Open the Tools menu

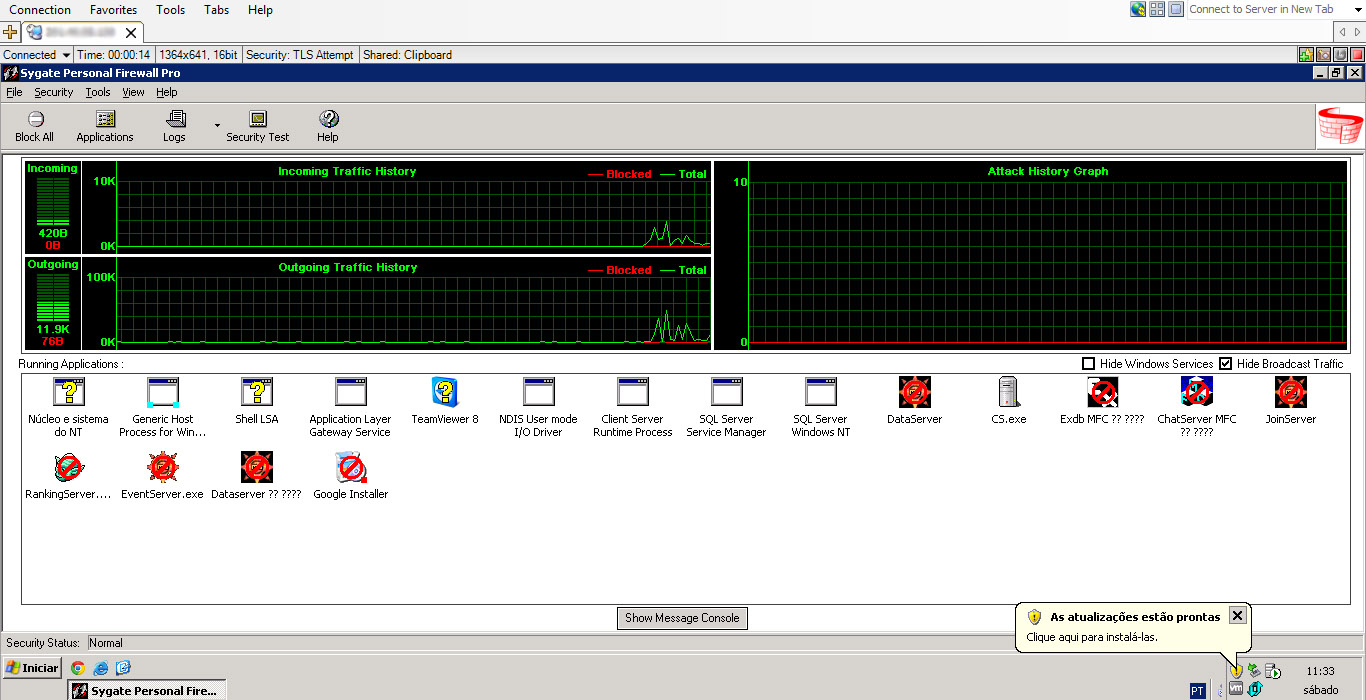pos(97,91)
